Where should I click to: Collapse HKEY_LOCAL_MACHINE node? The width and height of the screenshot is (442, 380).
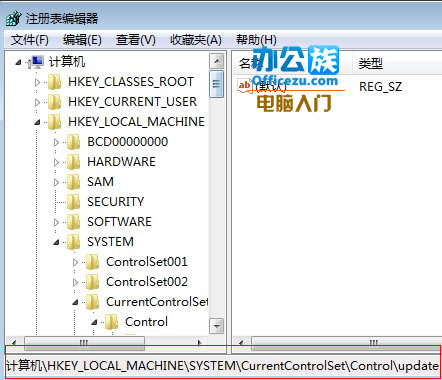point(37,122)
